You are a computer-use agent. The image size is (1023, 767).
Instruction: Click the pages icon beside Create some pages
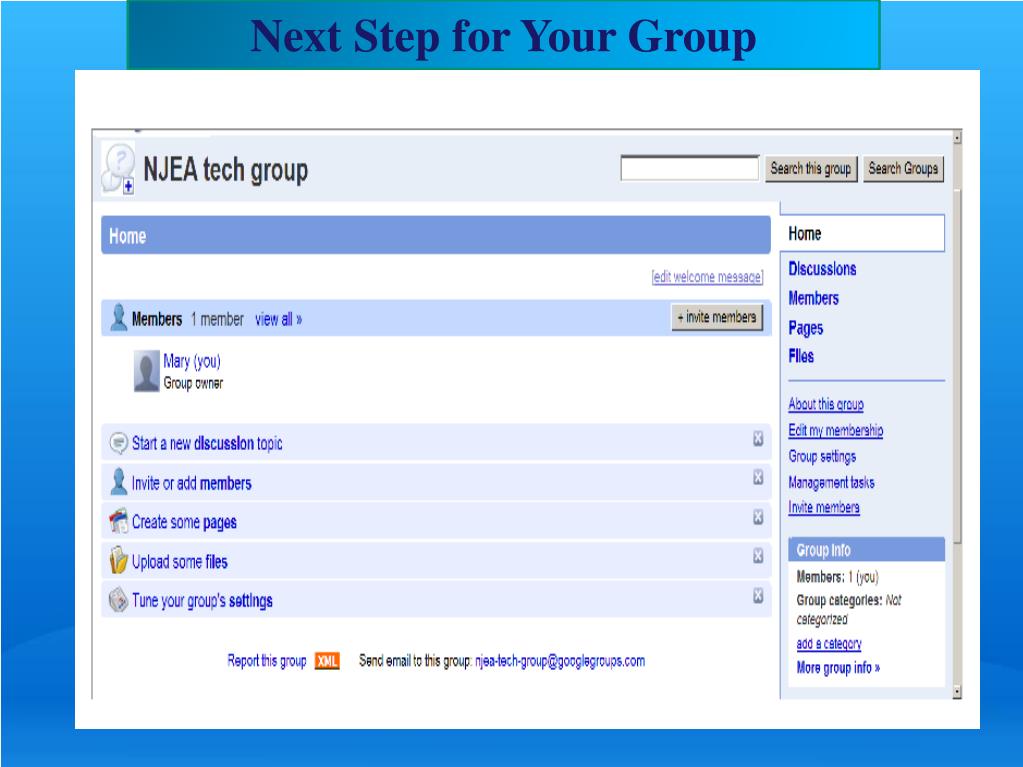point(118,521)
